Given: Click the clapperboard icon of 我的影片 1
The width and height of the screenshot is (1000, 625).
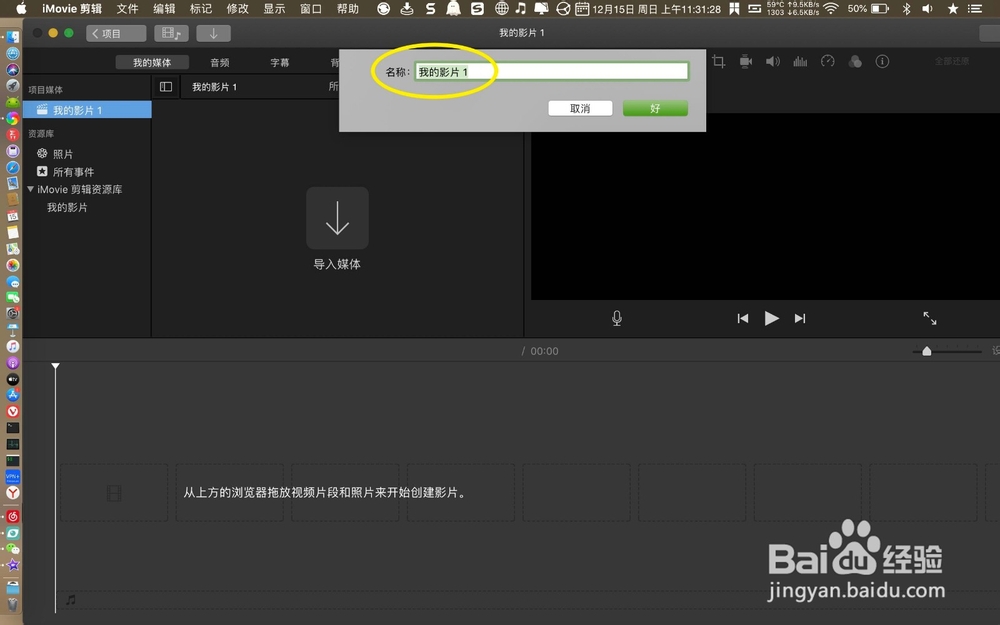Looking at the screenshot, I should point(42,110).
